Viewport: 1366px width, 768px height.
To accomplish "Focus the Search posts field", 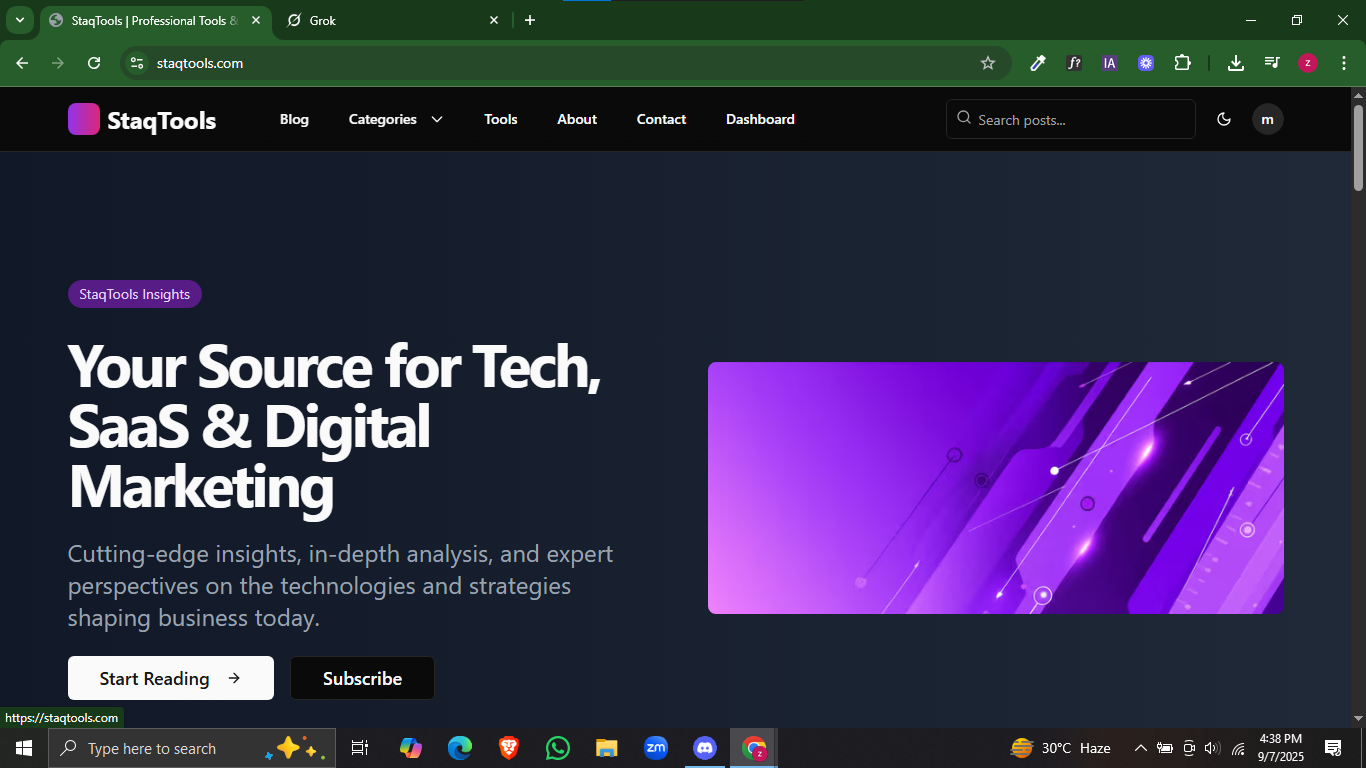I will tap(1071, 119).
